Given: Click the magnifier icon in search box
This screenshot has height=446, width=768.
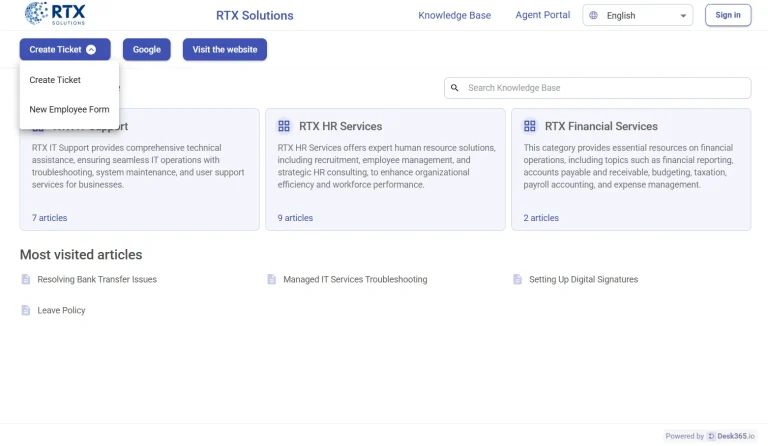Looking at the screenshot, I should (x=455, y=88).
